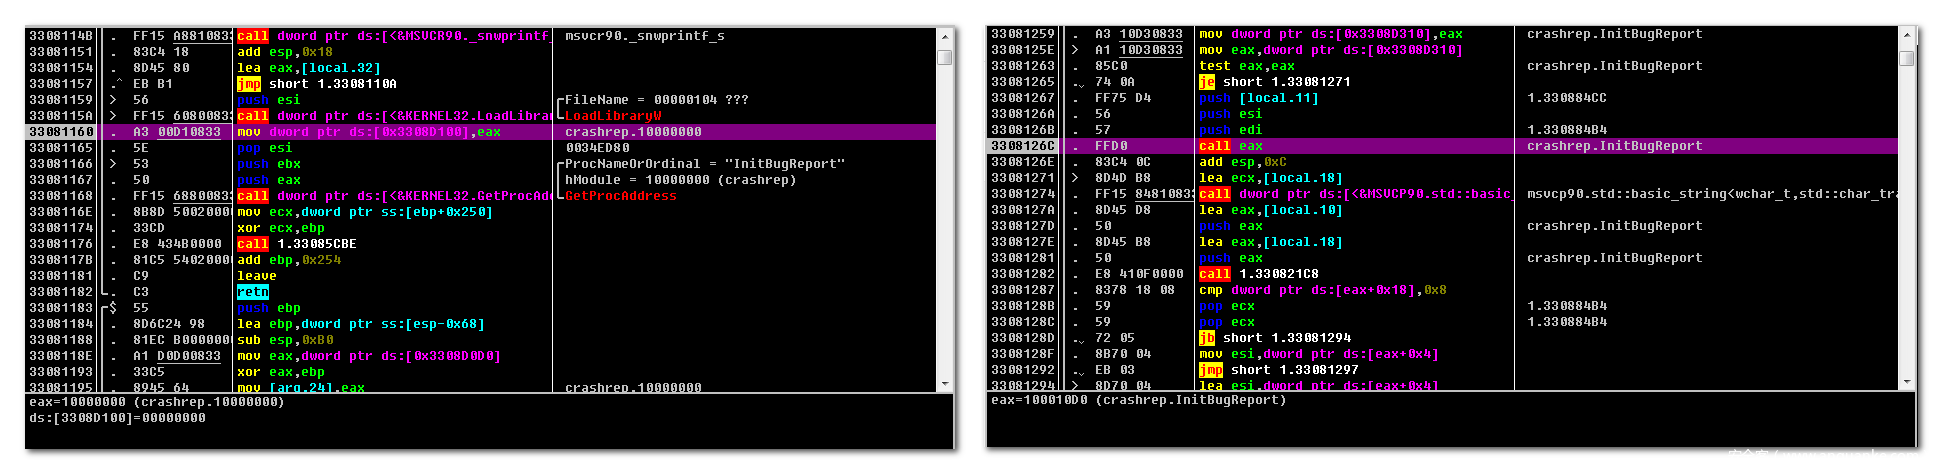This screenshot has height=475, width=1944.
Task: Click the retn instruction at 33081182
Action: click(253, 292)
